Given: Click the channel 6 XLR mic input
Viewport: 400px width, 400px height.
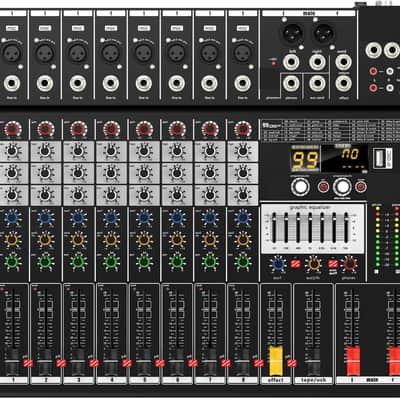Looking at the screenshot, I should point(177,53).
